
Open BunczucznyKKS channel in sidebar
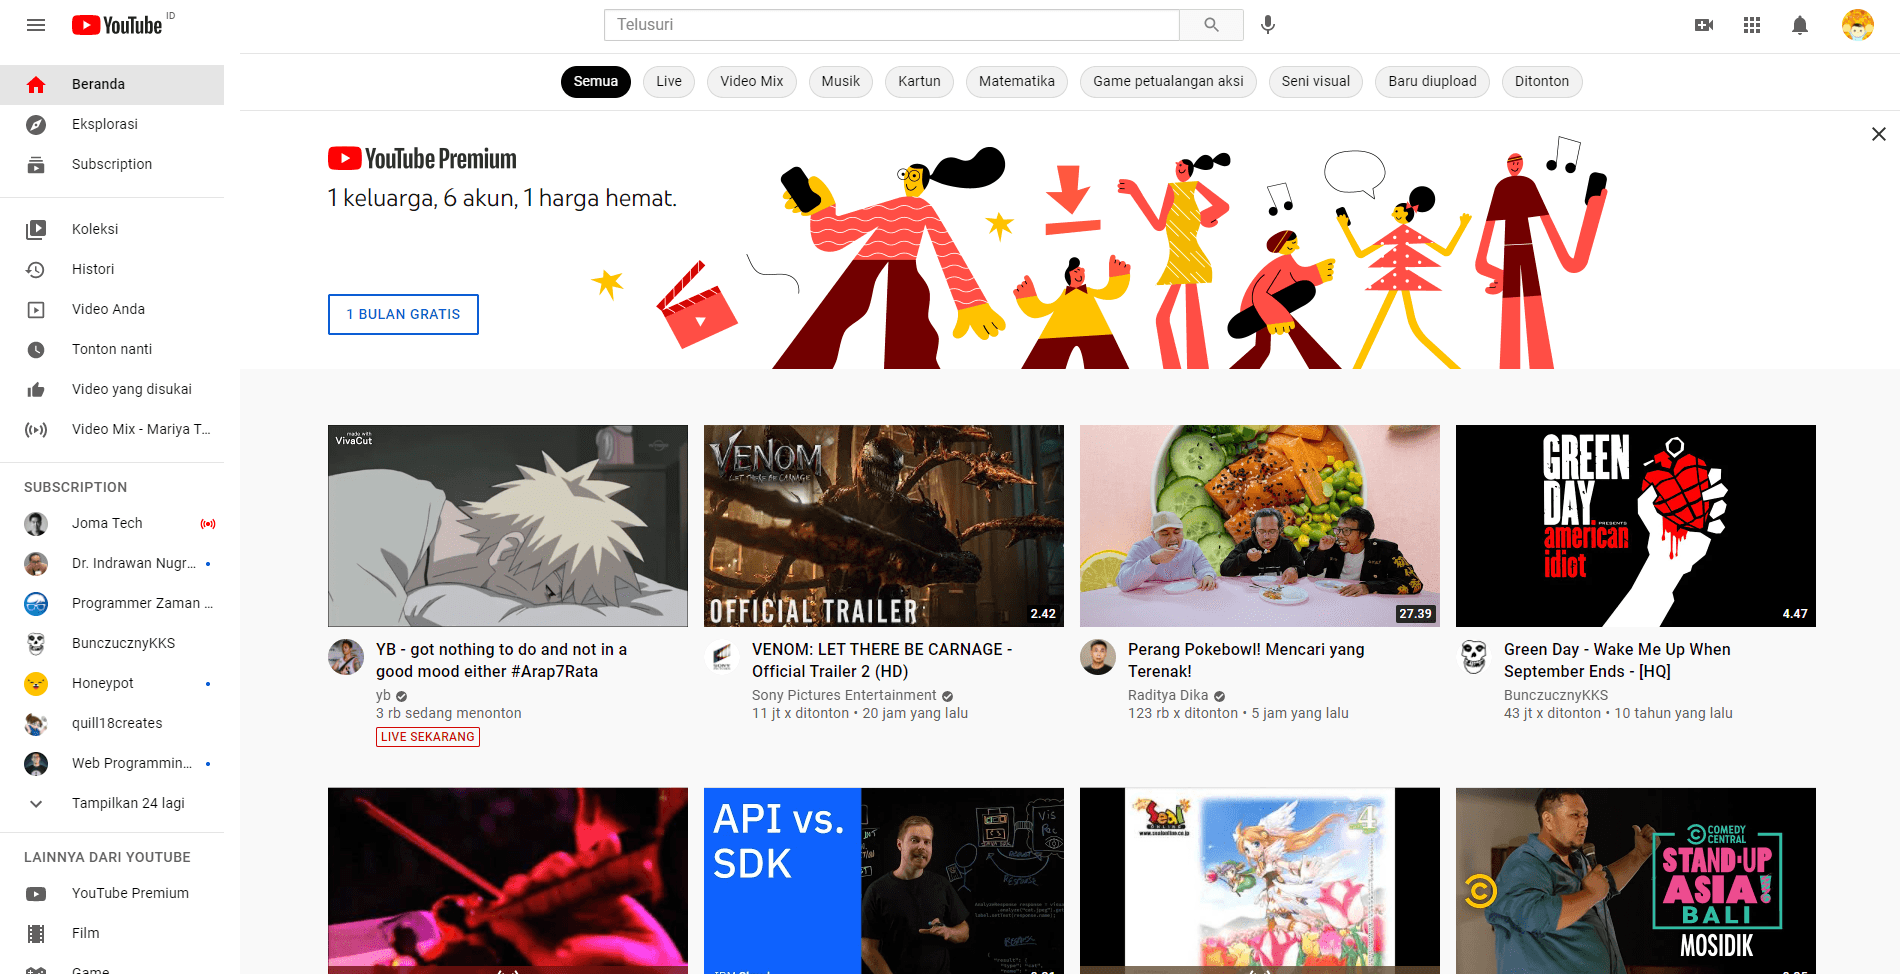click(112, 643)
